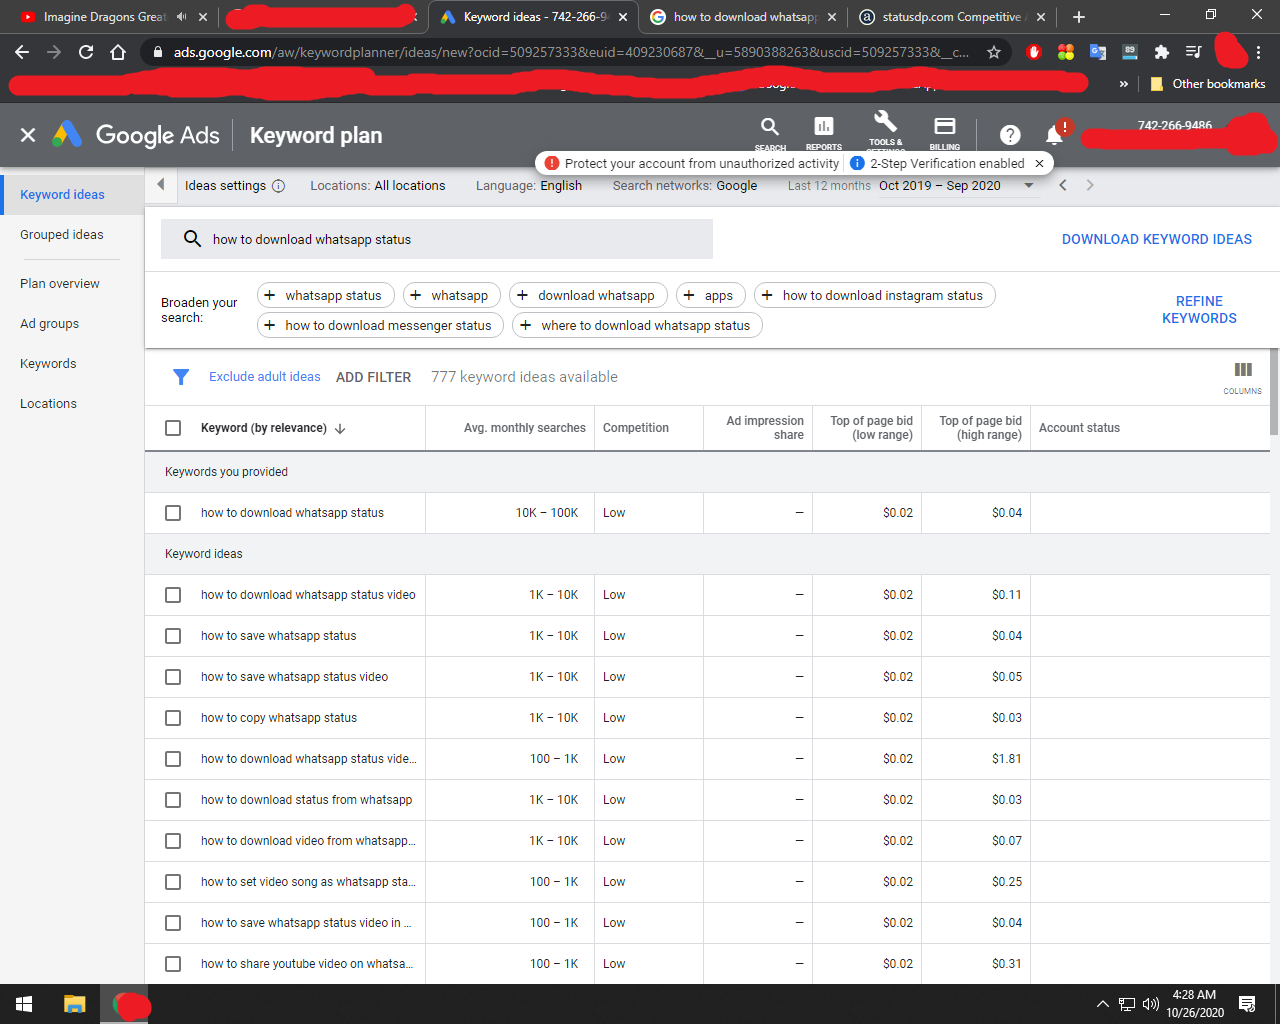Open the Help question mark icon
This screenshot has height=1024, width=1280.
tap(1010, 135)
